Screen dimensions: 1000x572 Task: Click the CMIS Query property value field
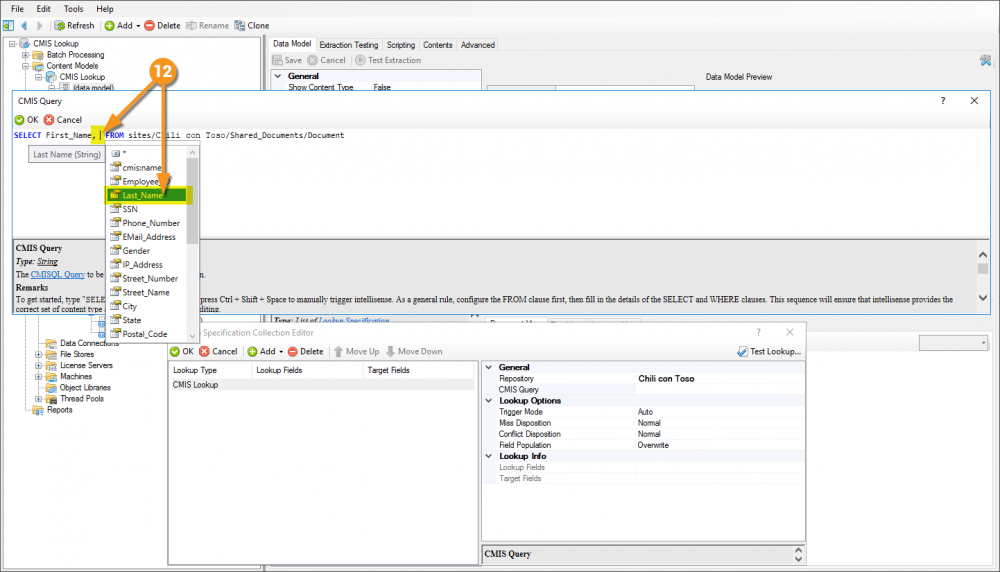click(719, 390)
